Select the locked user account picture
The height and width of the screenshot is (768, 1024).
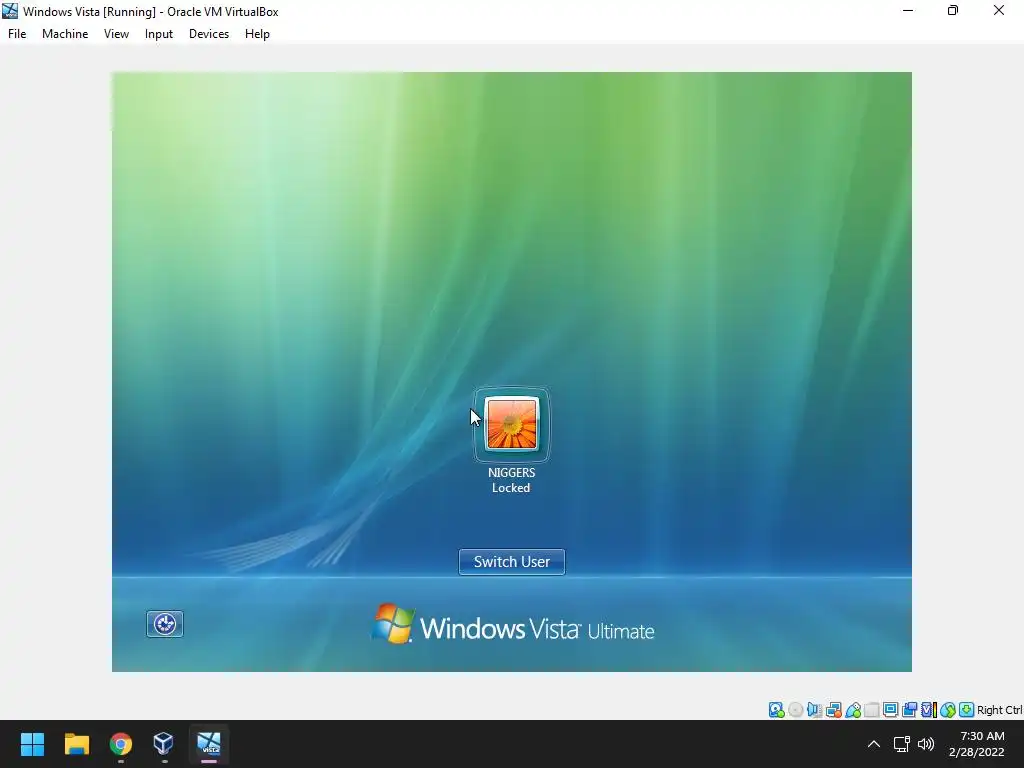pyautogui.click(x=512, y=424)
